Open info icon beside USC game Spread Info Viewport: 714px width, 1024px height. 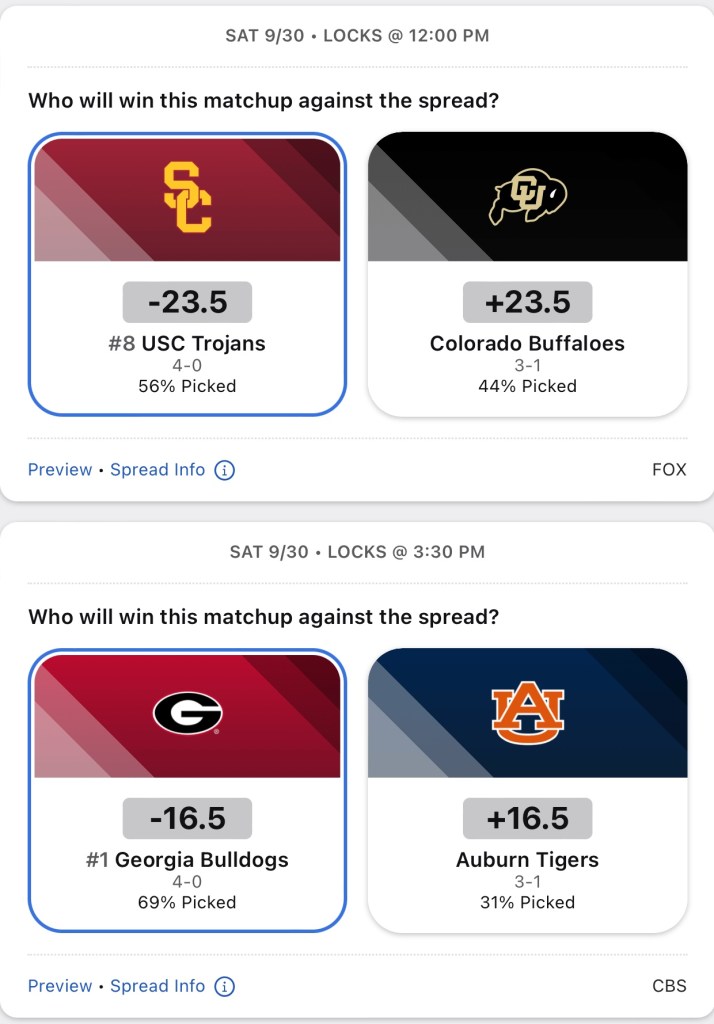point(225,470)
